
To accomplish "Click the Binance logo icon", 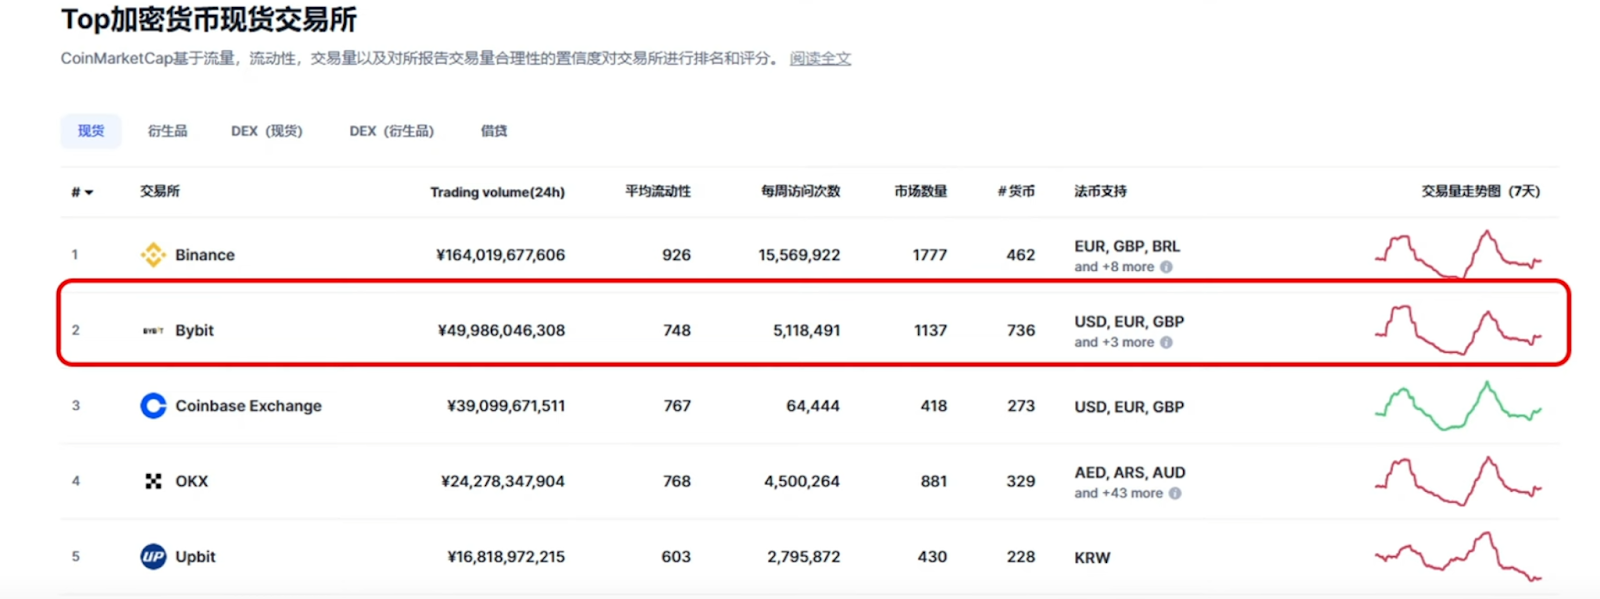I will tap(153, 255).
